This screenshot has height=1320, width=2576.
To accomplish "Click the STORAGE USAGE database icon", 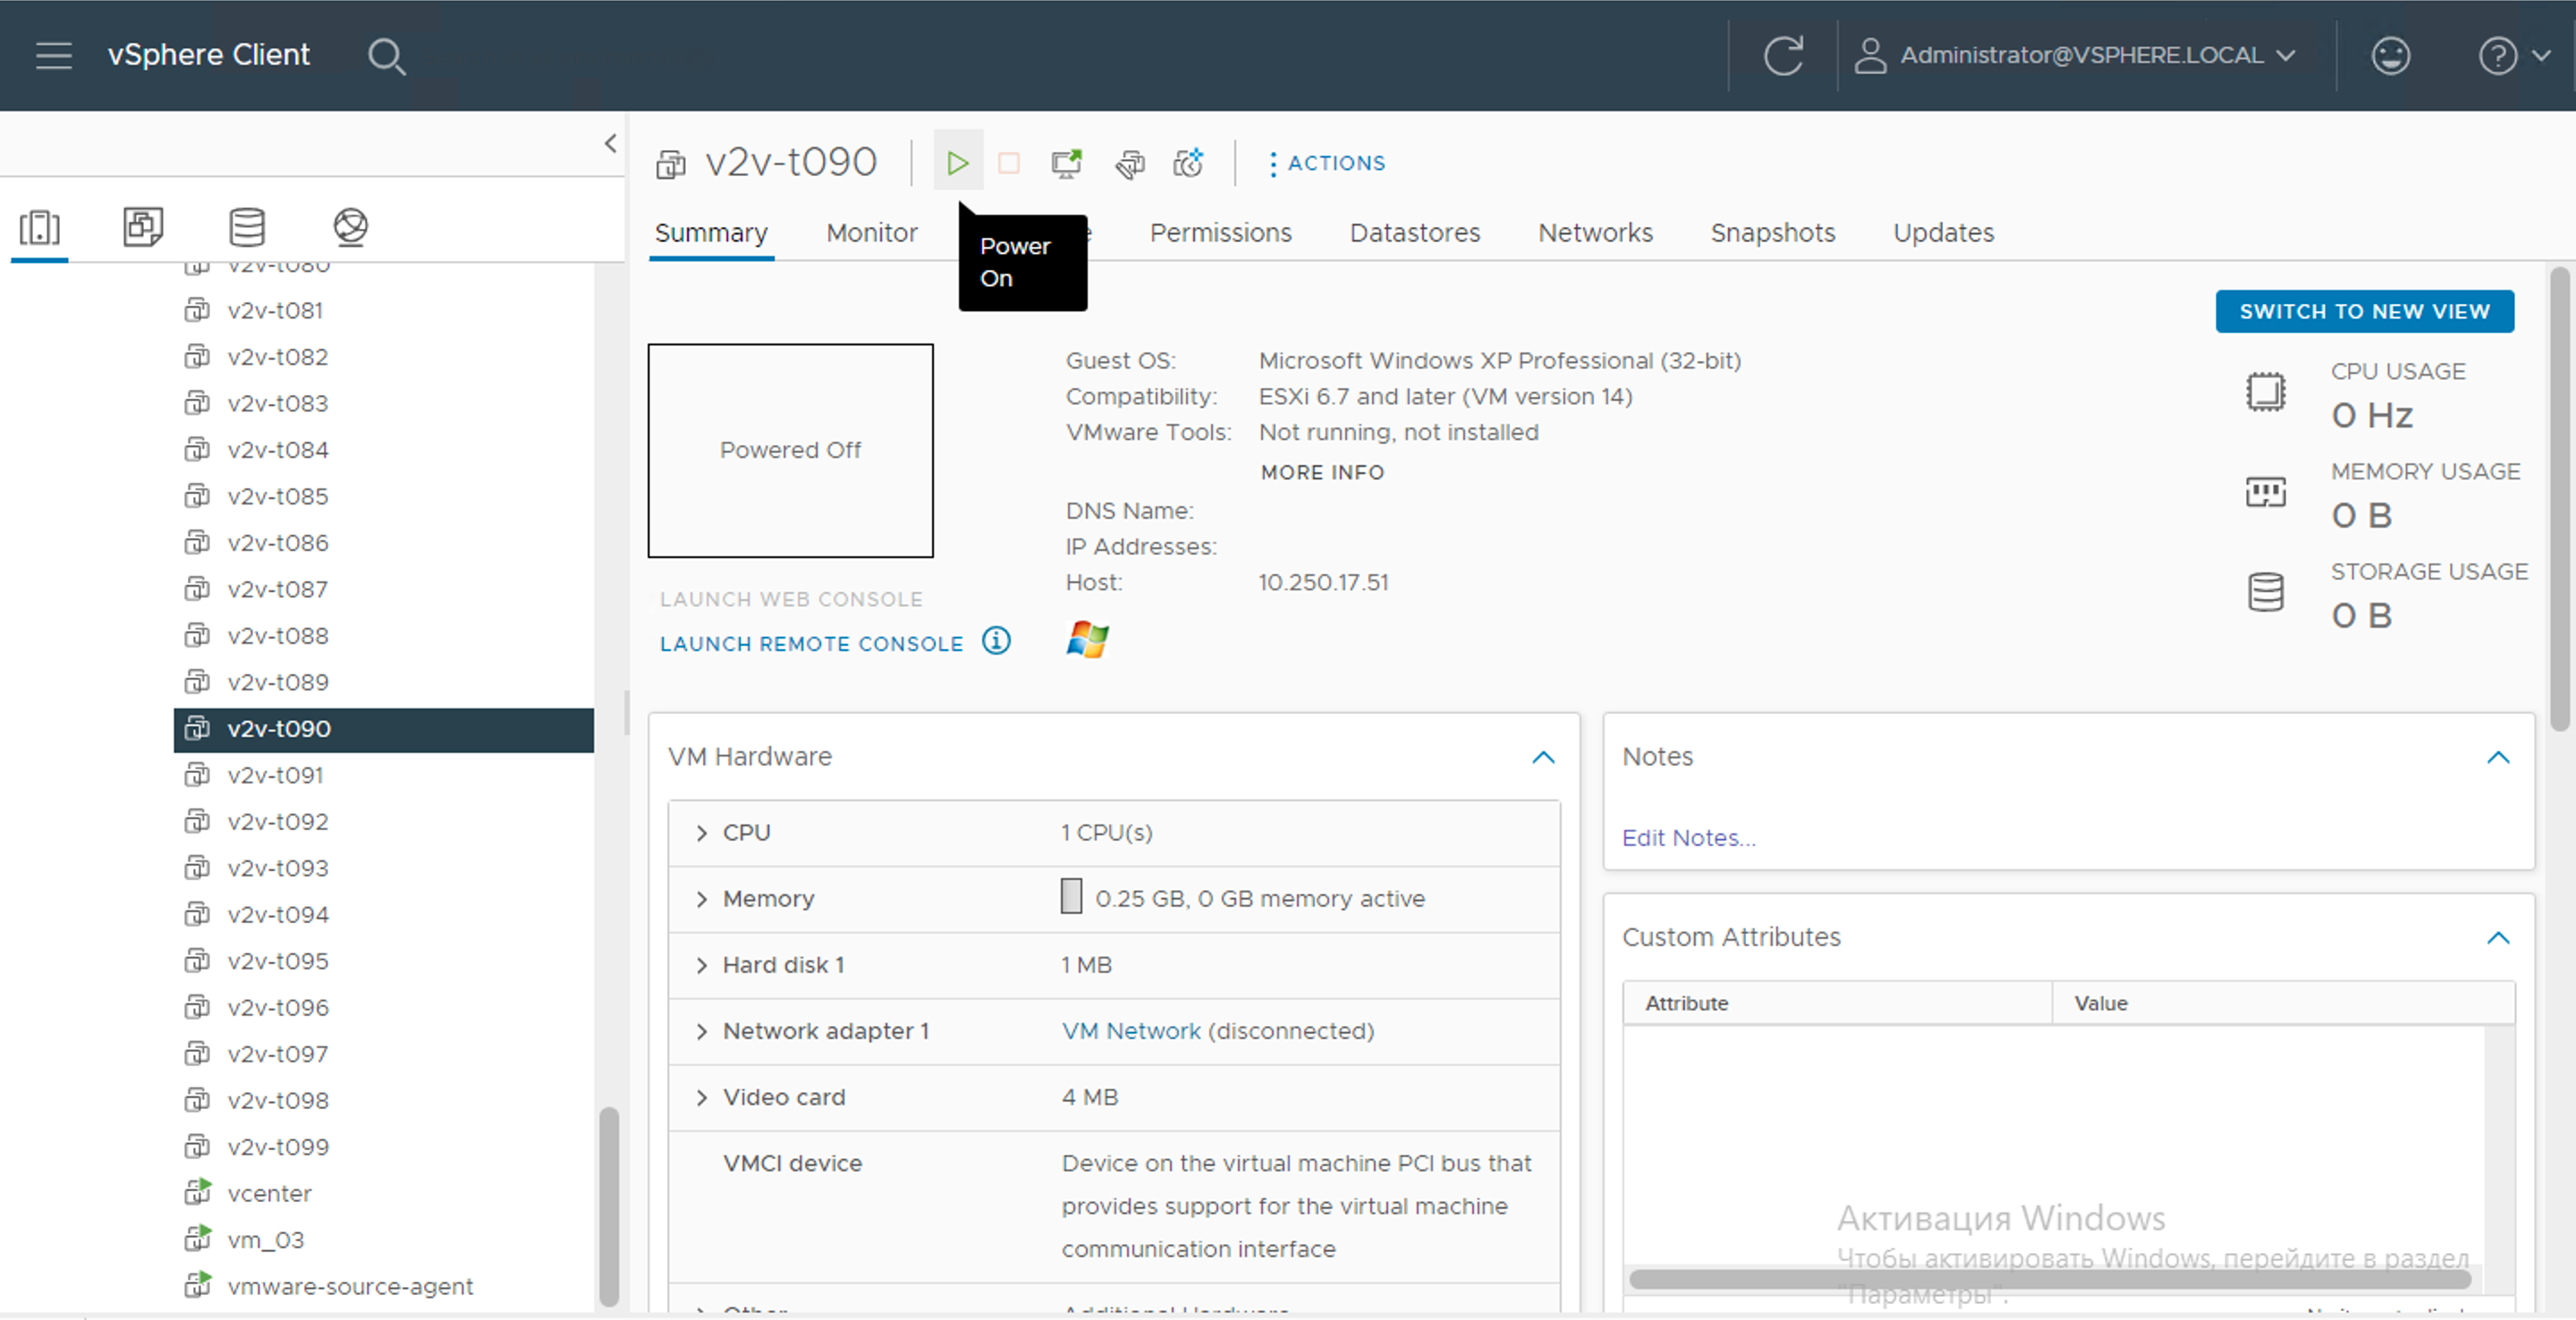I will pyautogui.click(x=2265, y=592).
